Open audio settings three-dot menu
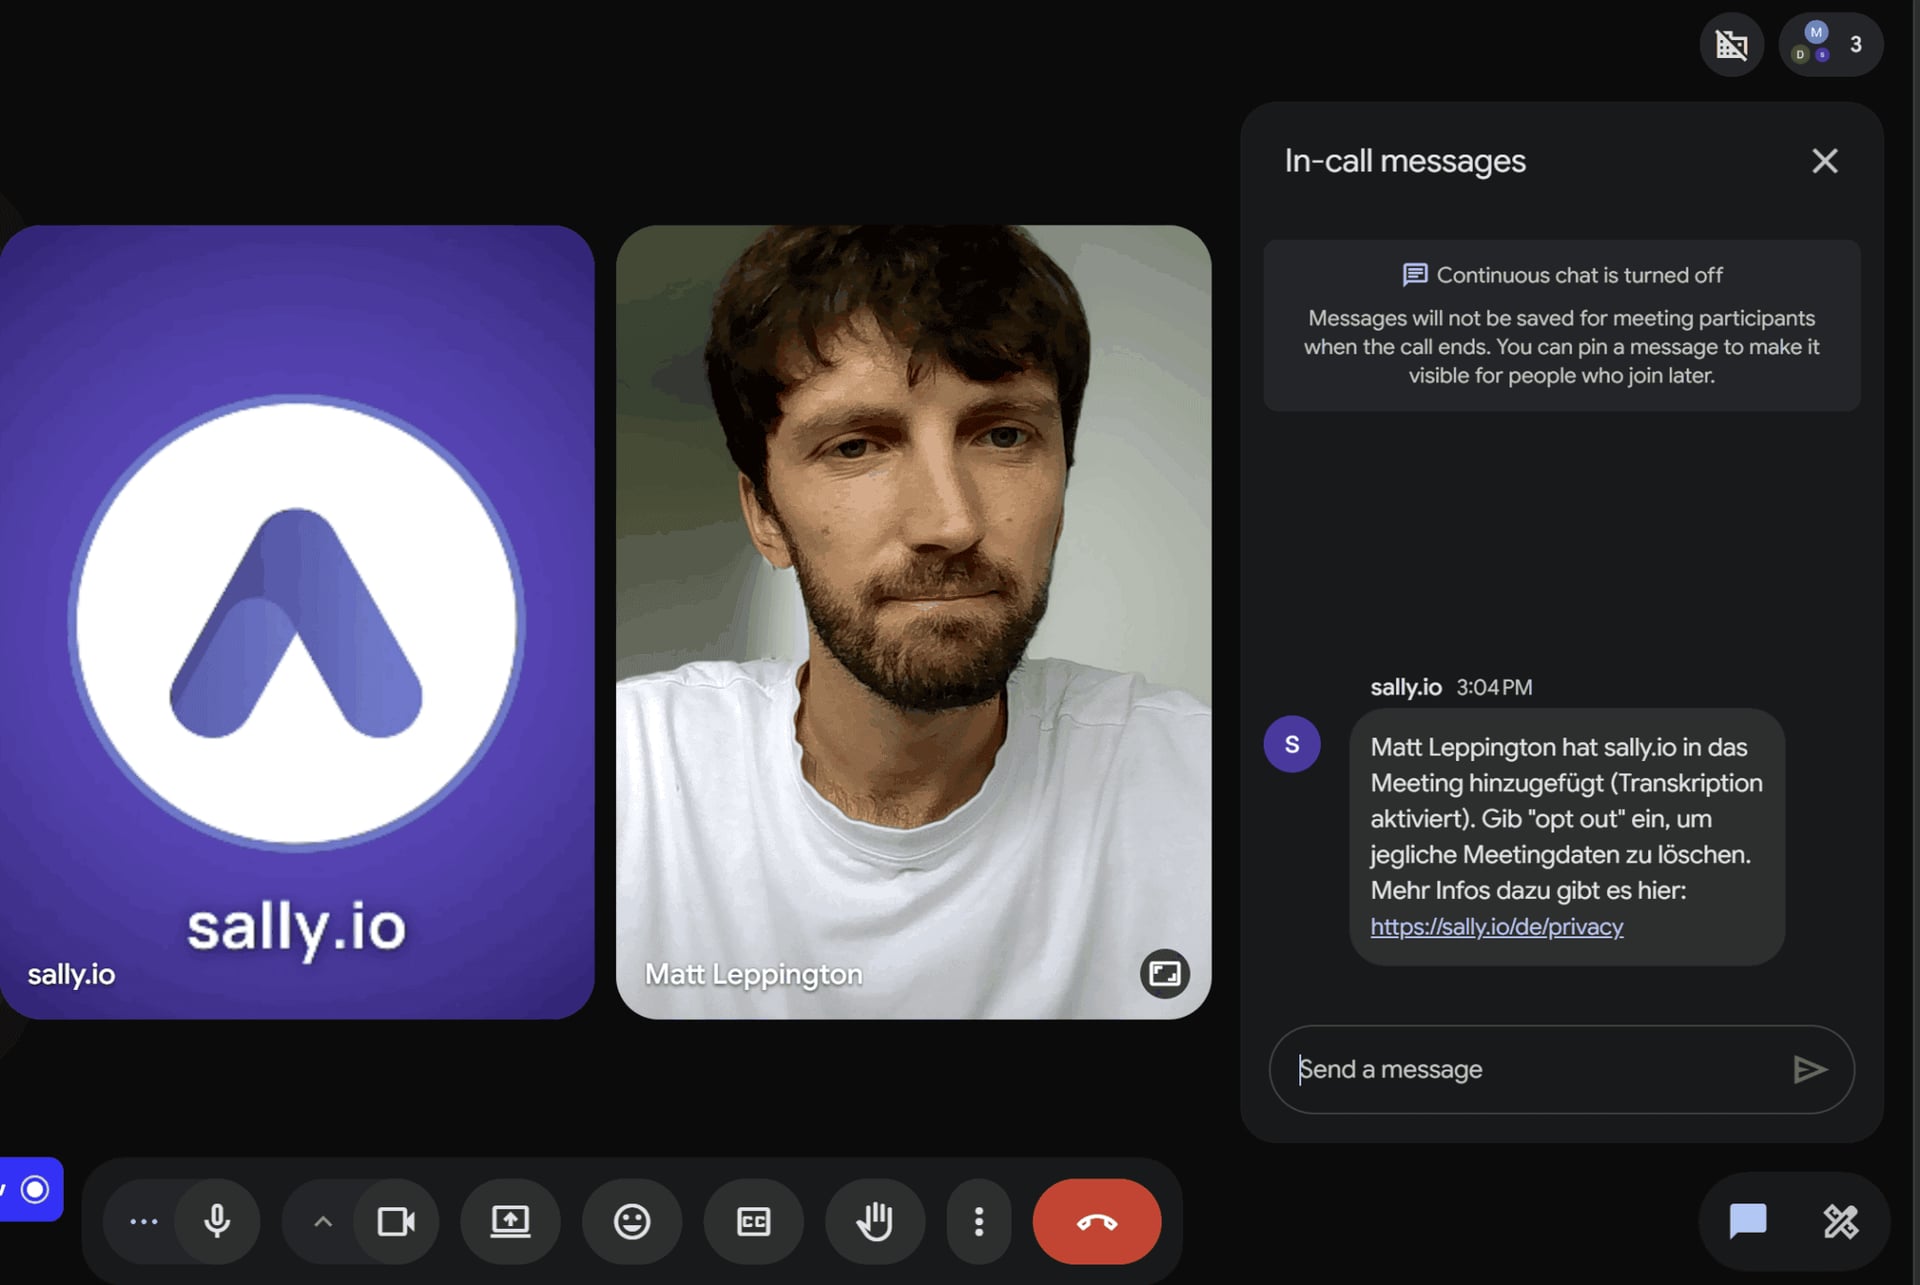This screenshot has height=1285, width=1920. [144, 1221]
